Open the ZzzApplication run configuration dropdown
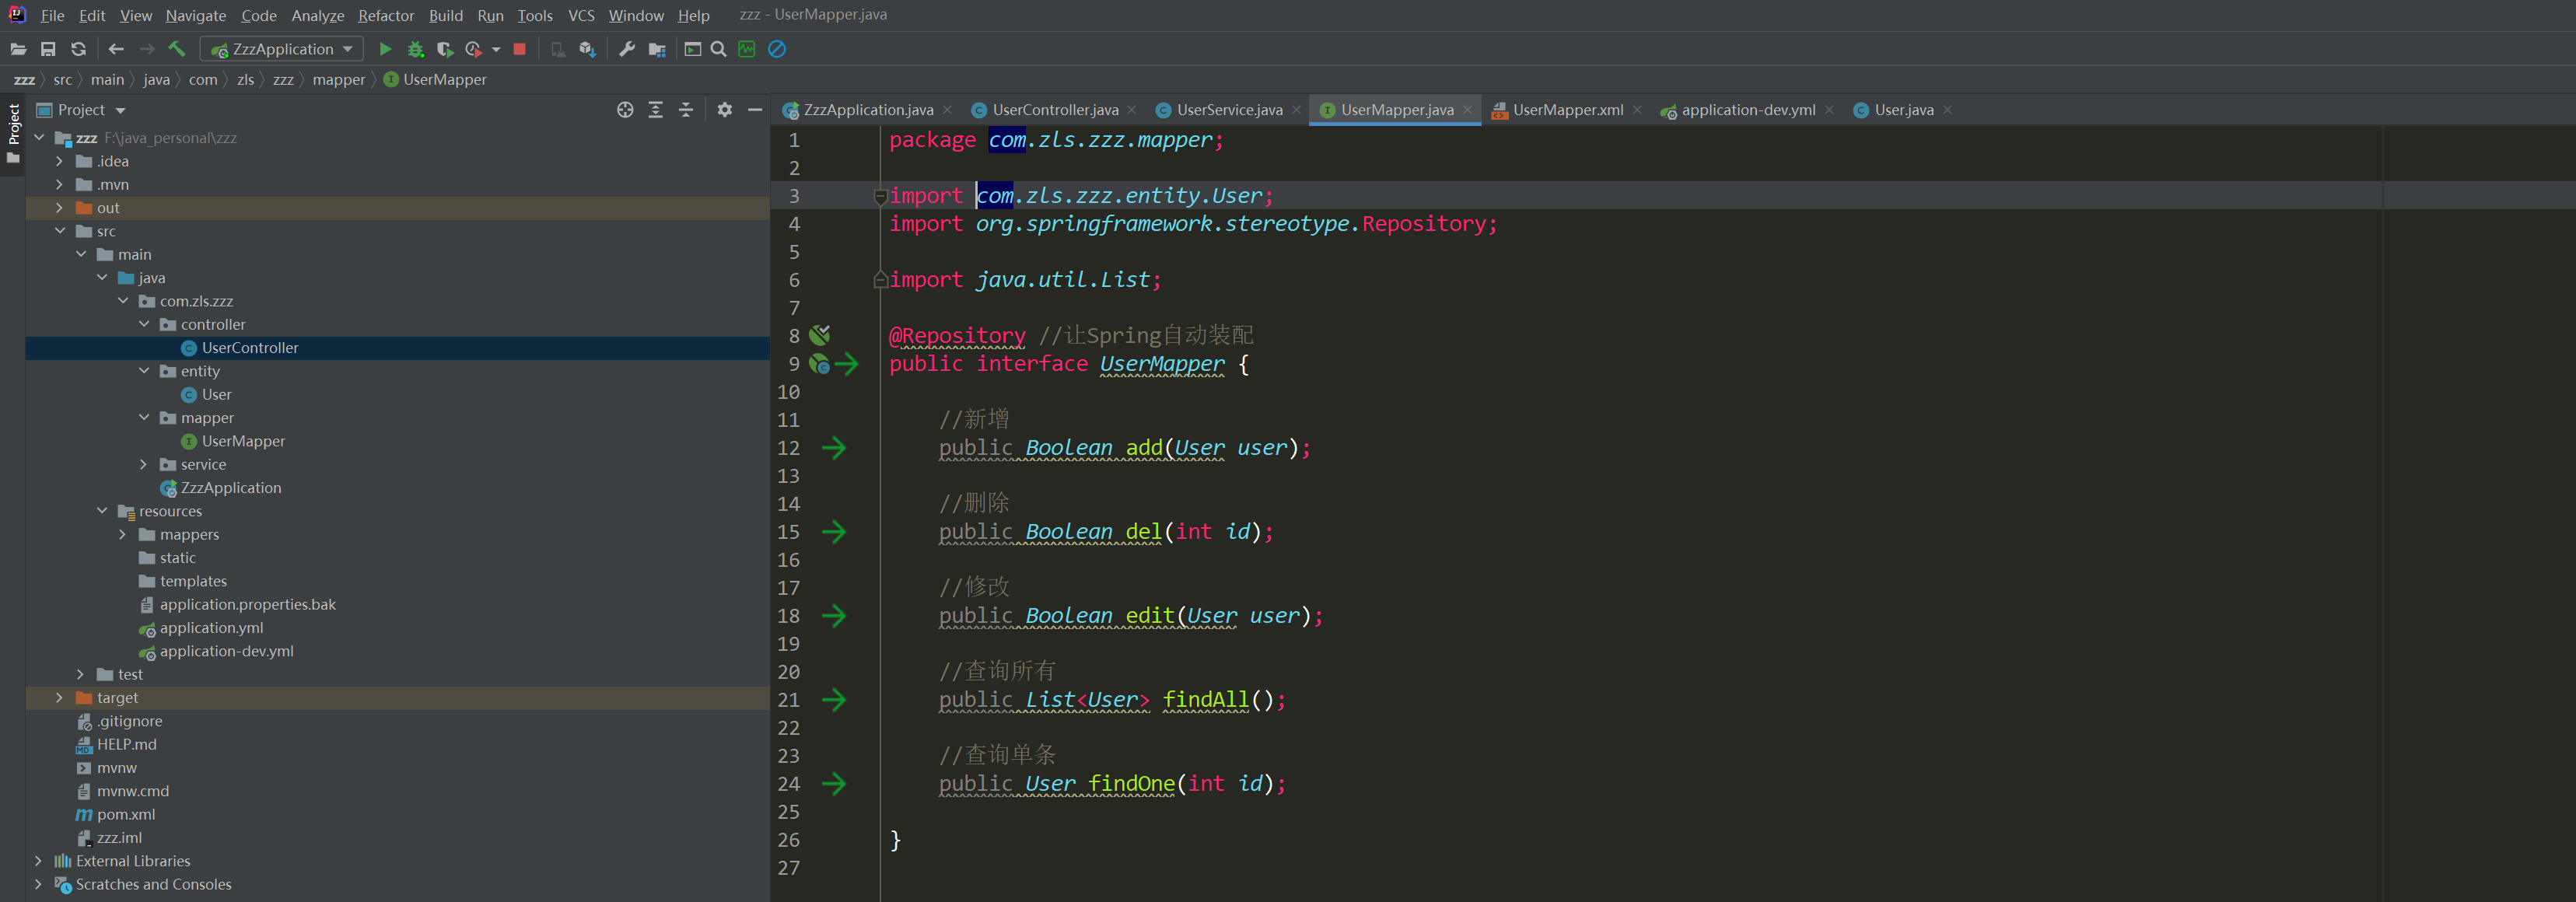Image resolution: width=2576 pixels, height=902 pixels. (x=283, y=49)
